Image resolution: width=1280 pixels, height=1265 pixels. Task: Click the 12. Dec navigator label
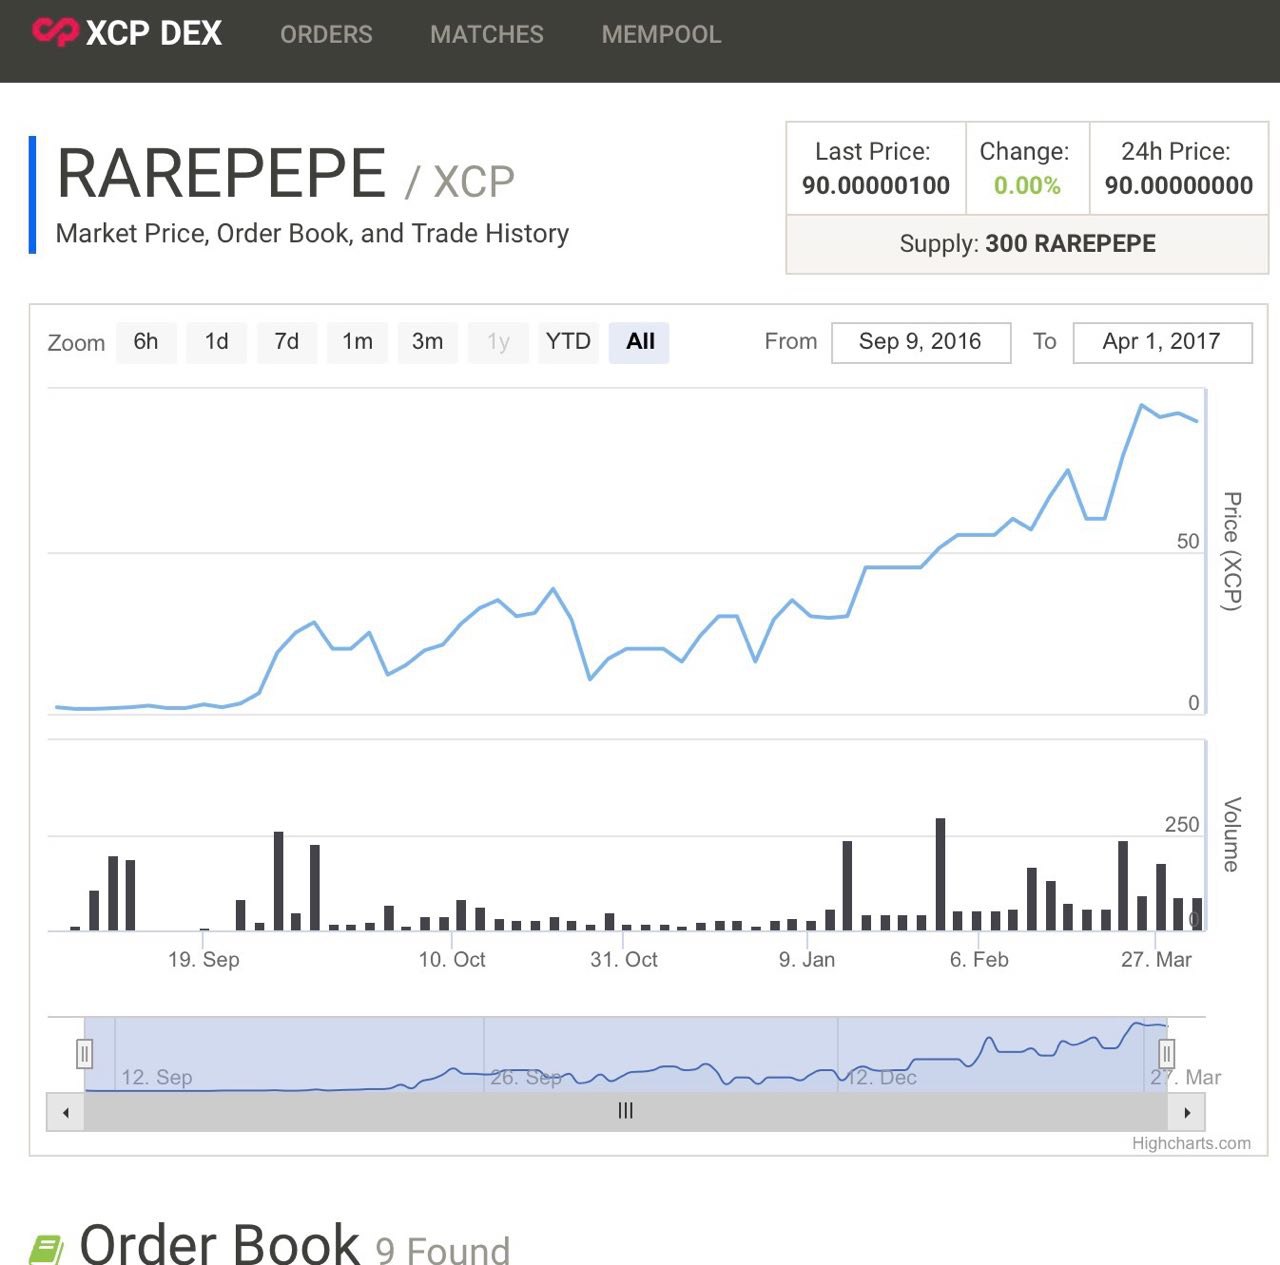(x=881, y=1077)
